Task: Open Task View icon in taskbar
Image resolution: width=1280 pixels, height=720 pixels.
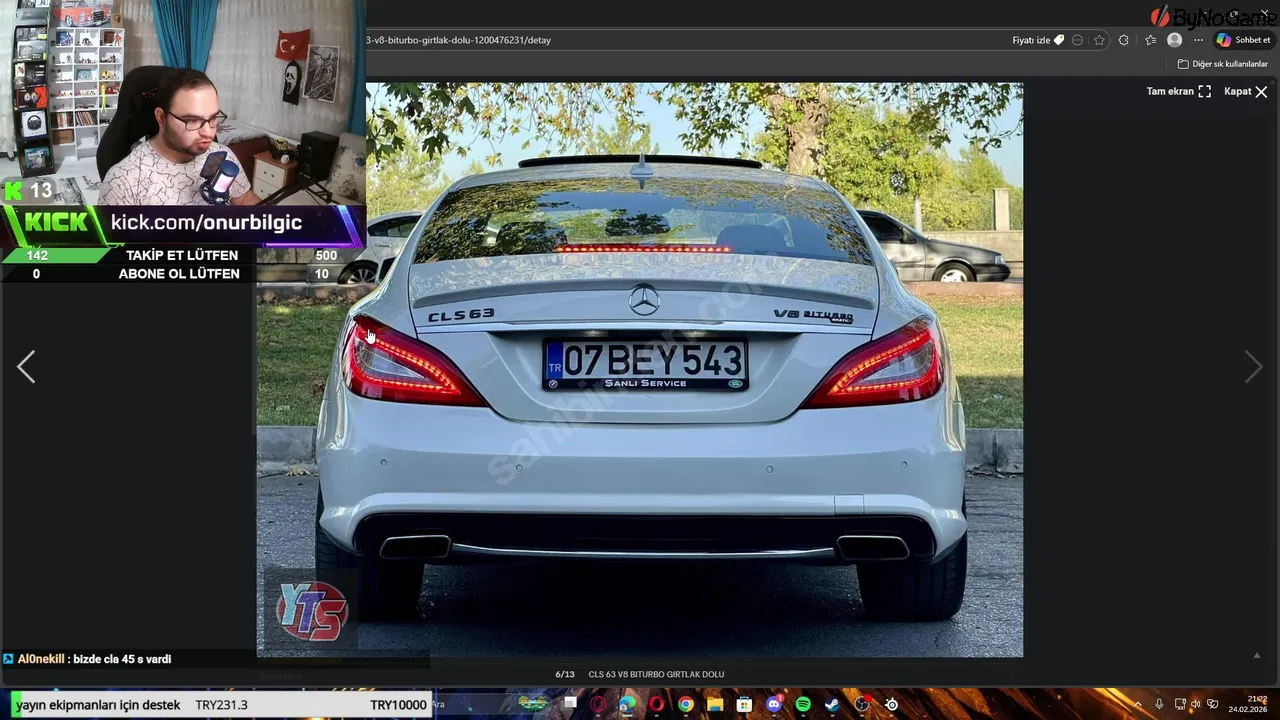Action: point(570,703)
